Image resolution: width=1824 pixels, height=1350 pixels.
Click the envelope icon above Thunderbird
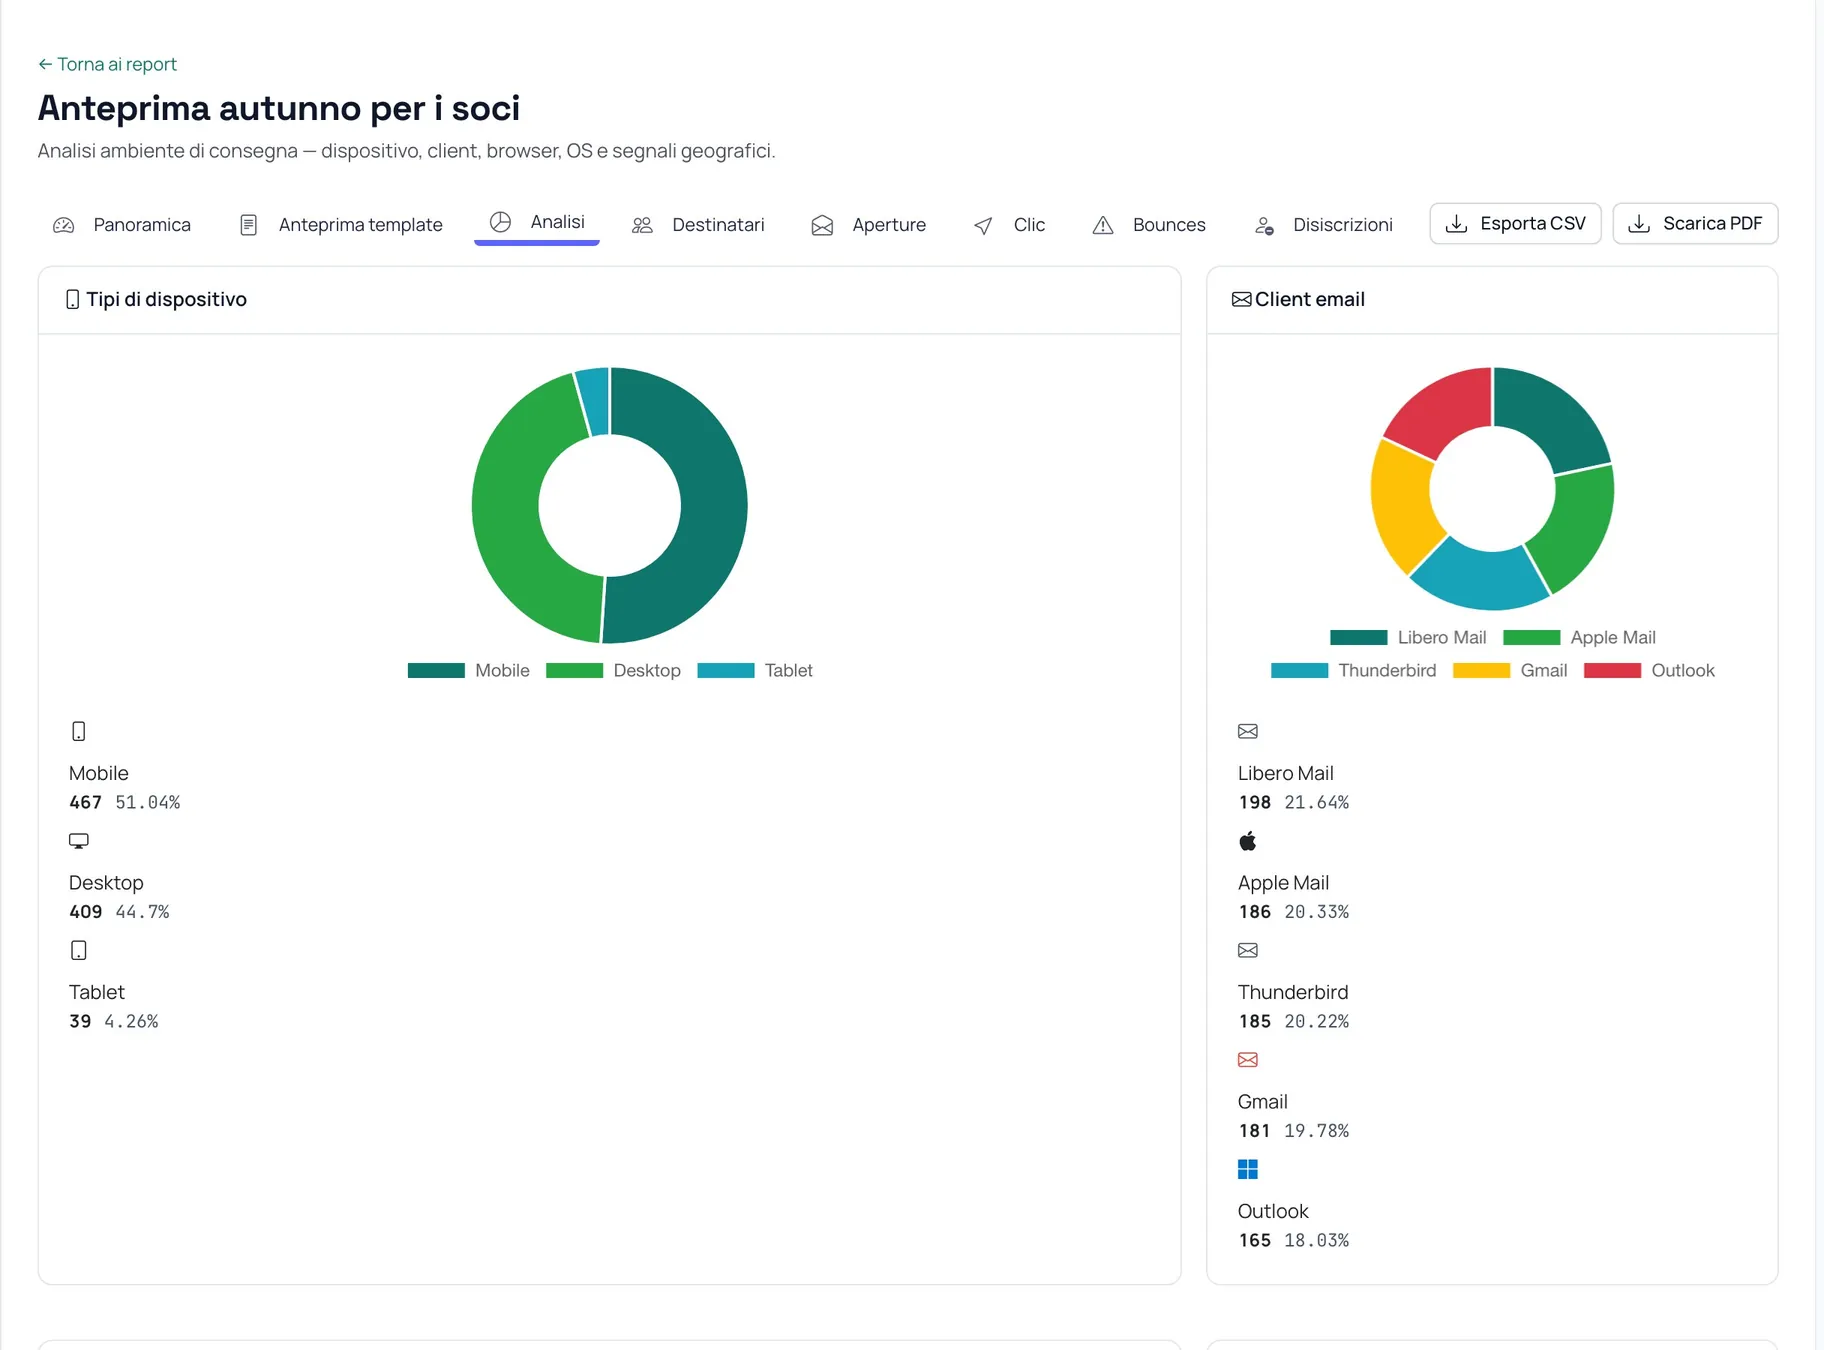pyautogui.click(x=1247, y=950)
